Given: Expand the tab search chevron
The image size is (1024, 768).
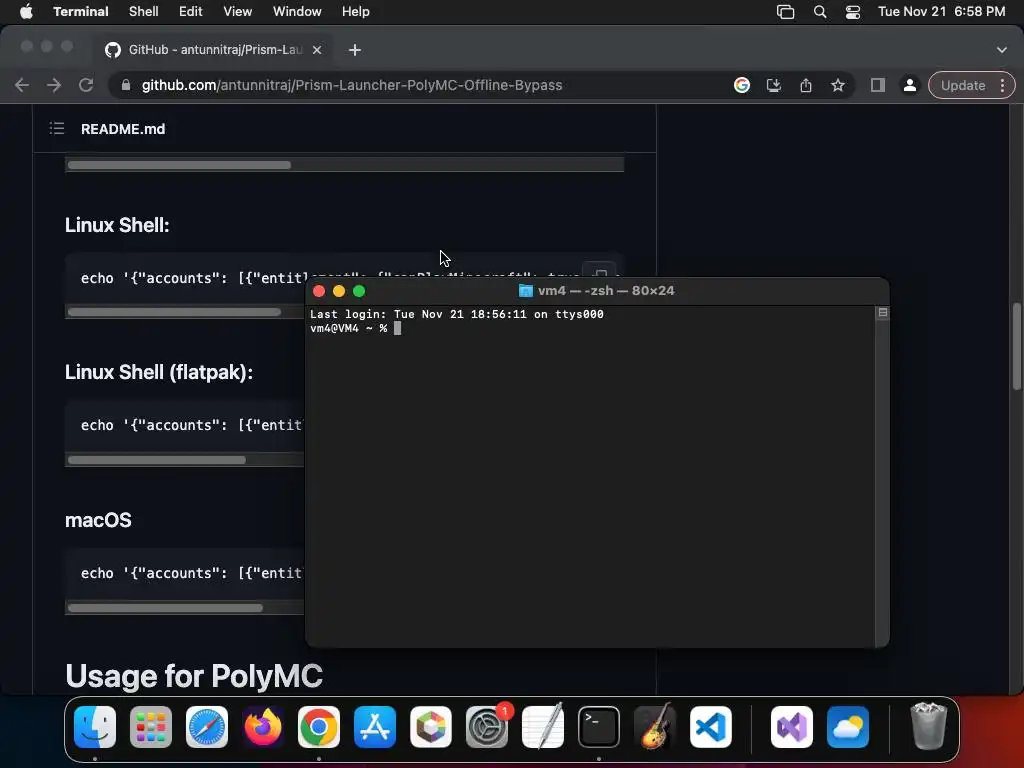Looking at the screenshot, I should pos(1002,50).
